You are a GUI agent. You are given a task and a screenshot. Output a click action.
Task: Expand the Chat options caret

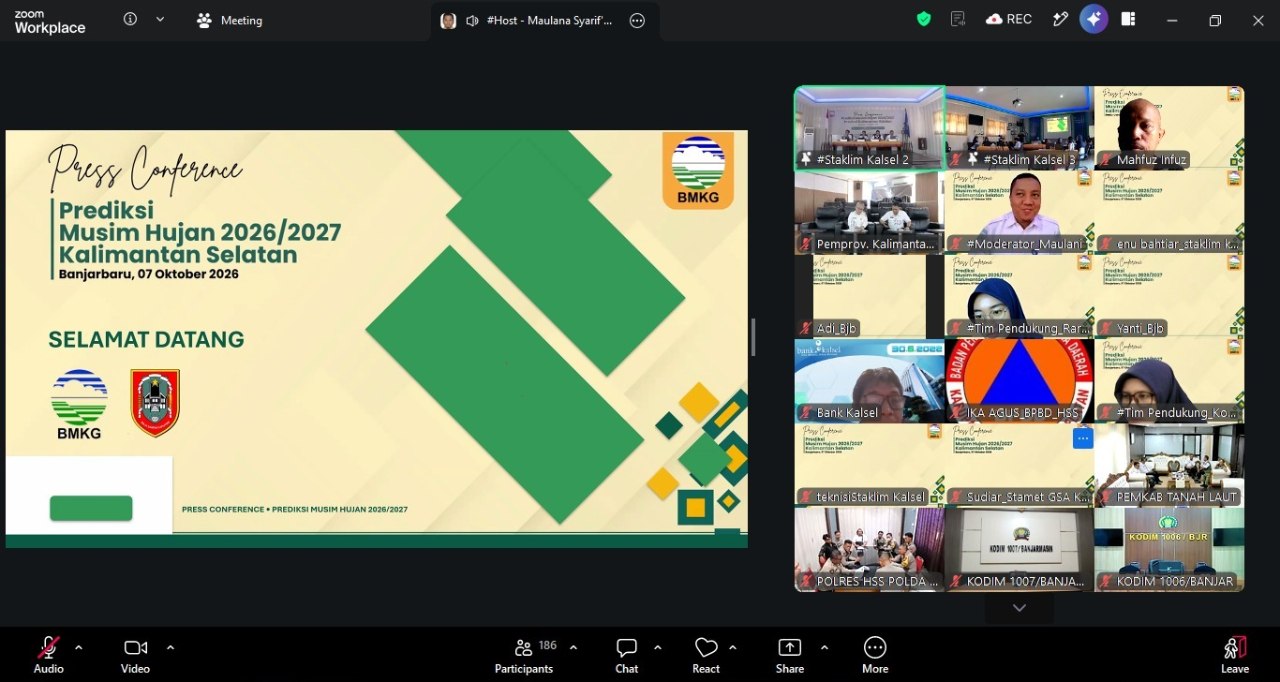[x=657, y=647]
